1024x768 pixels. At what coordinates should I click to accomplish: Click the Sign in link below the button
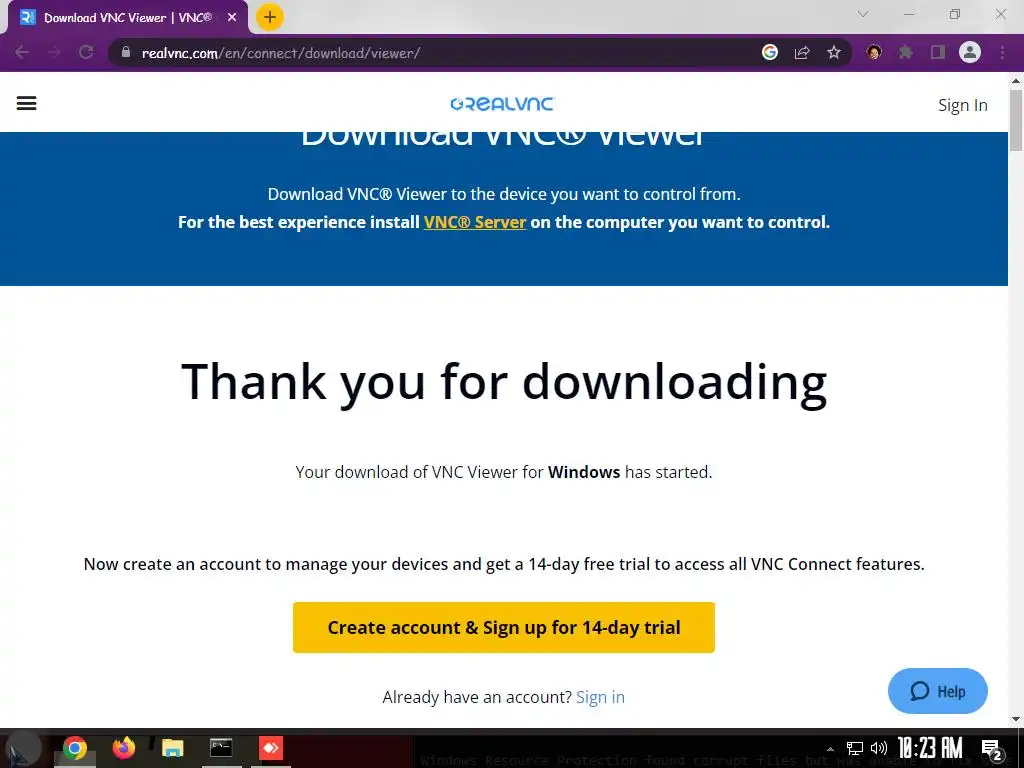pos(600,697)
